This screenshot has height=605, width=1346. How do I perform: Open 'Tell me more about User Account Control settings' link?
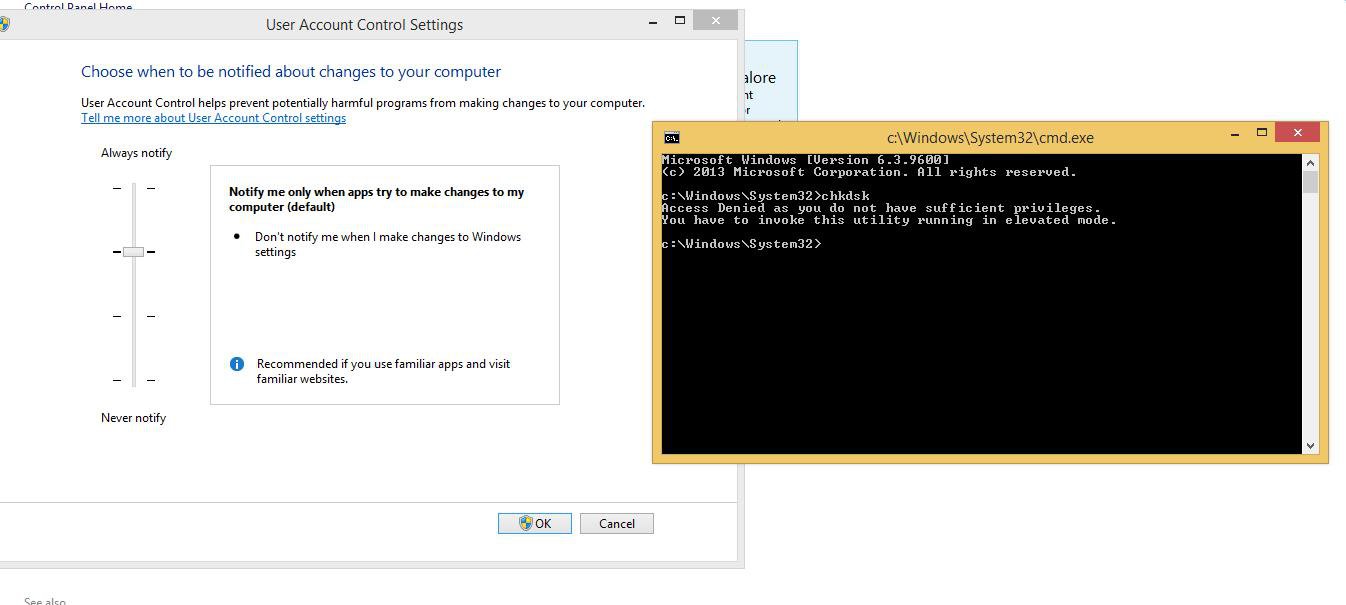click(214, 118)
